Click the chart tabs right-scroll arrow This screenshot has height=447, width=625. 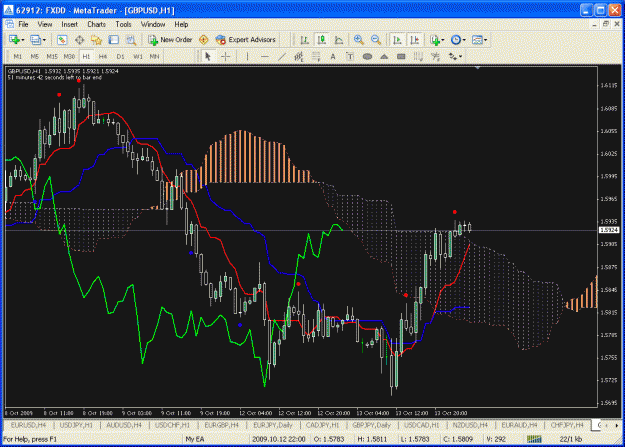tap(616, 425)
